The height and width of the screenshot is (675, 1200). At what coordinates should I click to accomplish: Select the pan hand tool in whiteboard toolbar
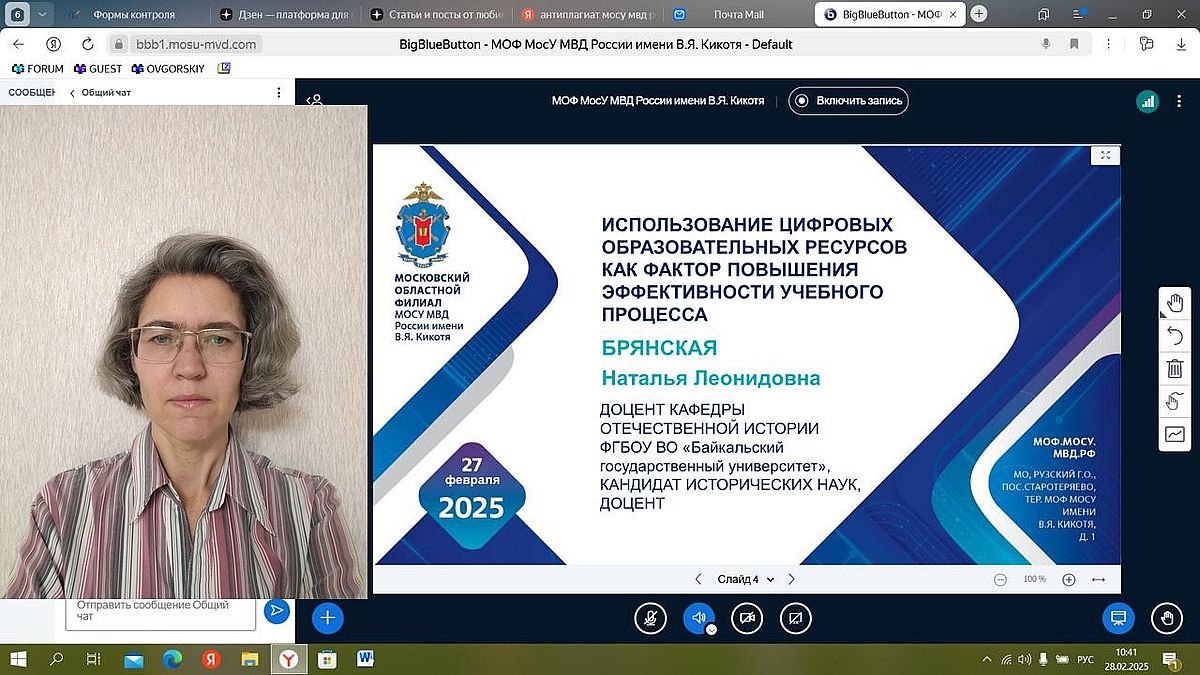coord(1175,304)
